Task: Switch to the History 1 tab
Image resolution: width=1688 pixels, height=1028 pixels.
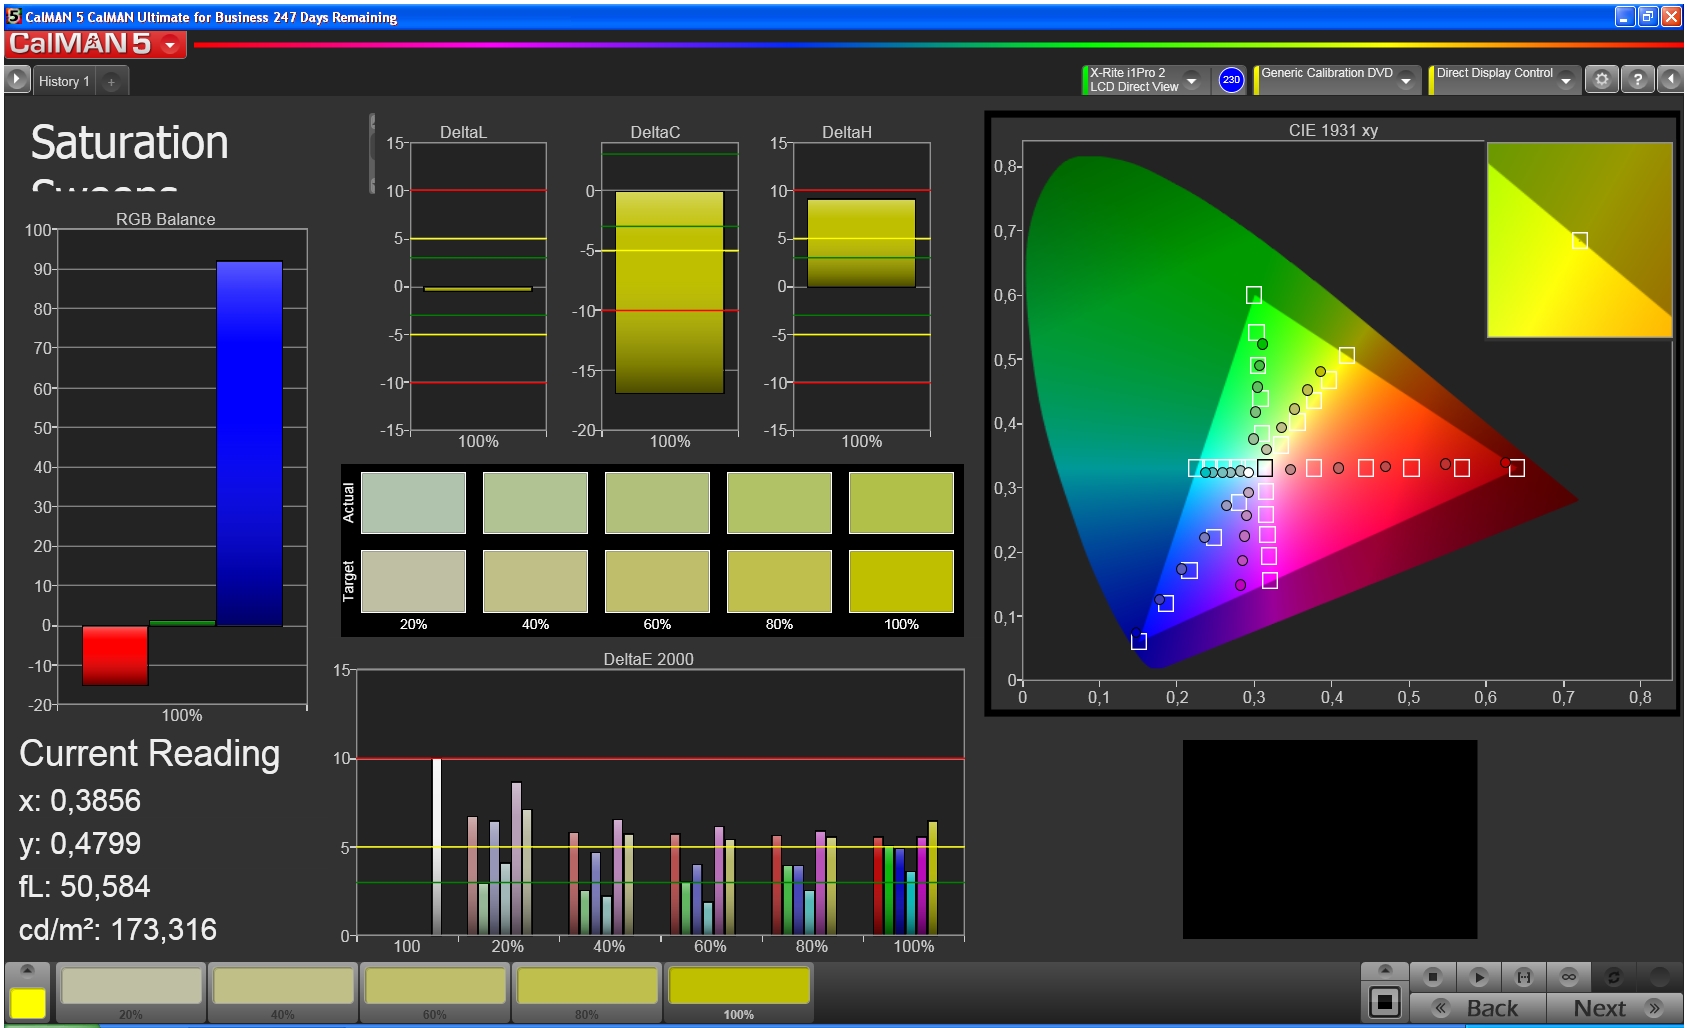Action: click(64, 81)
